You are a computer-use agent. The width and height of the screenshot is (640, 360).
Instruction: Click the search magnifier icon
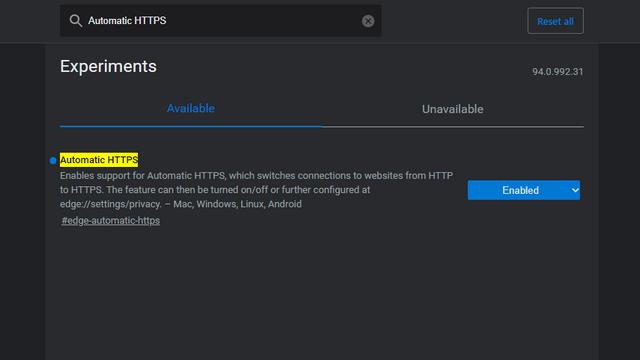point(76,21)
